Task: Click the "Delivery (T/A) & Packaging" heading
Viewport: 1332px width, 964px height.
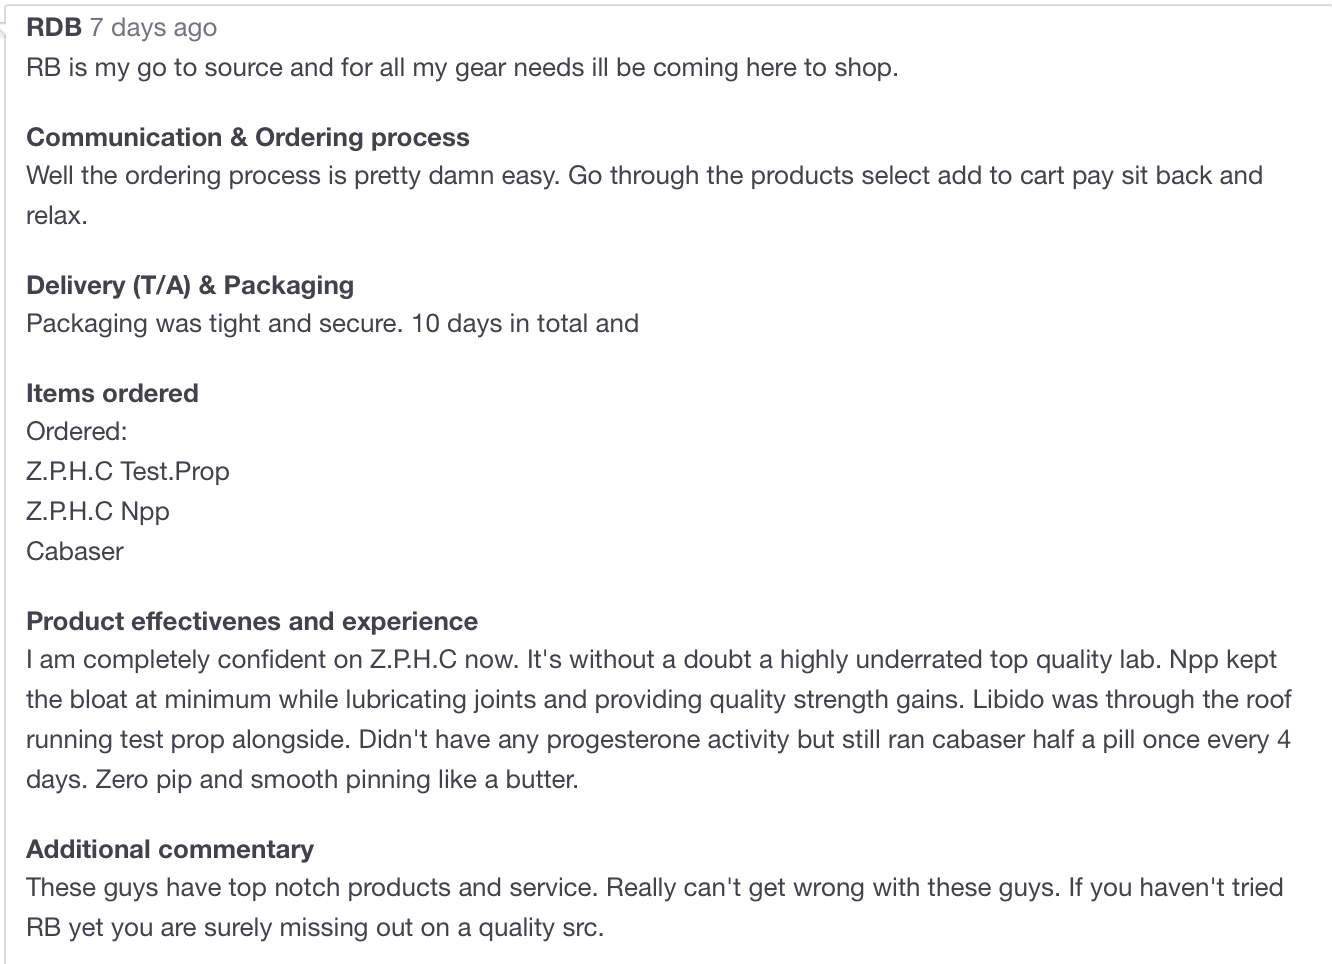Action: tap(190, 285)
